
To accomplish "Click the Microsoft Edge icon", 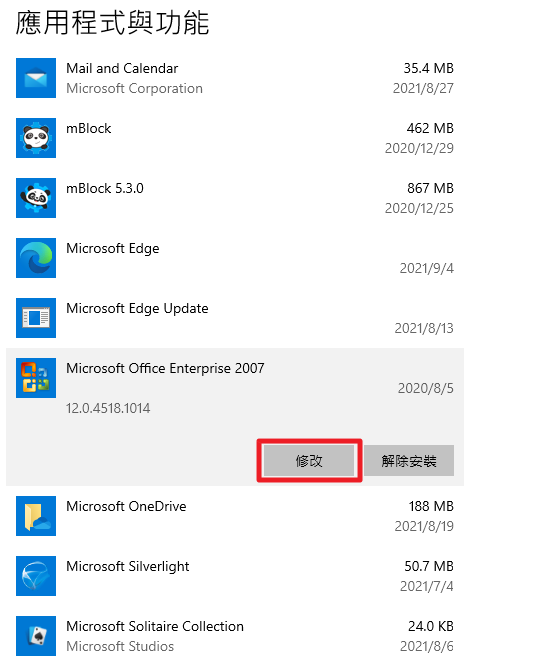I will pyautogui.click(x=36, y=258).
